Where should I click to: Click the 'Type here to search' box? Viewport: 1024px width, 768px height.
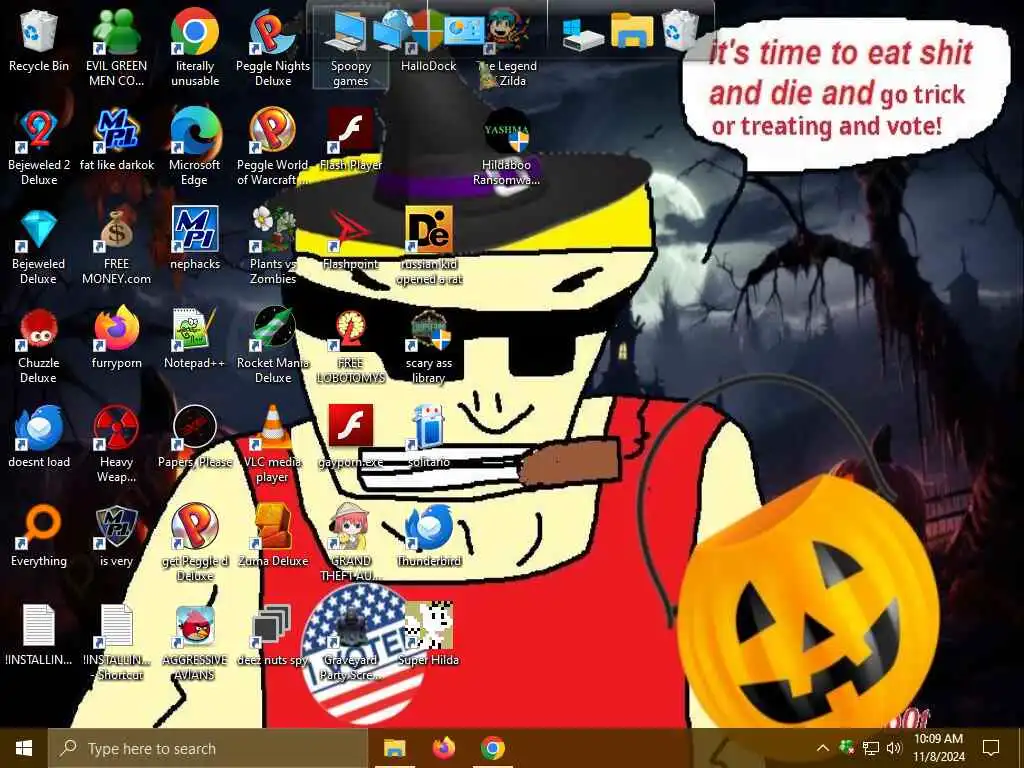pos(208,748)
